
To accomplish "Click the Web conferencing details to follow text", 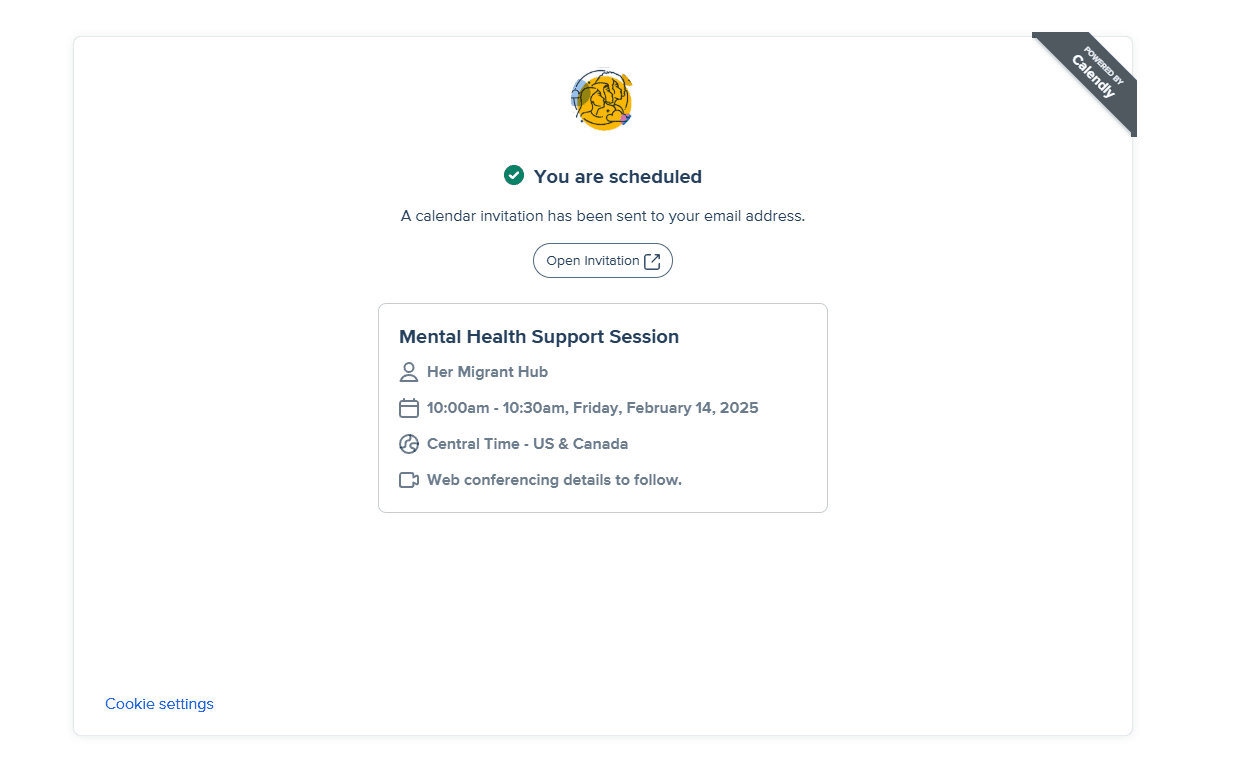I will point(554,480).
